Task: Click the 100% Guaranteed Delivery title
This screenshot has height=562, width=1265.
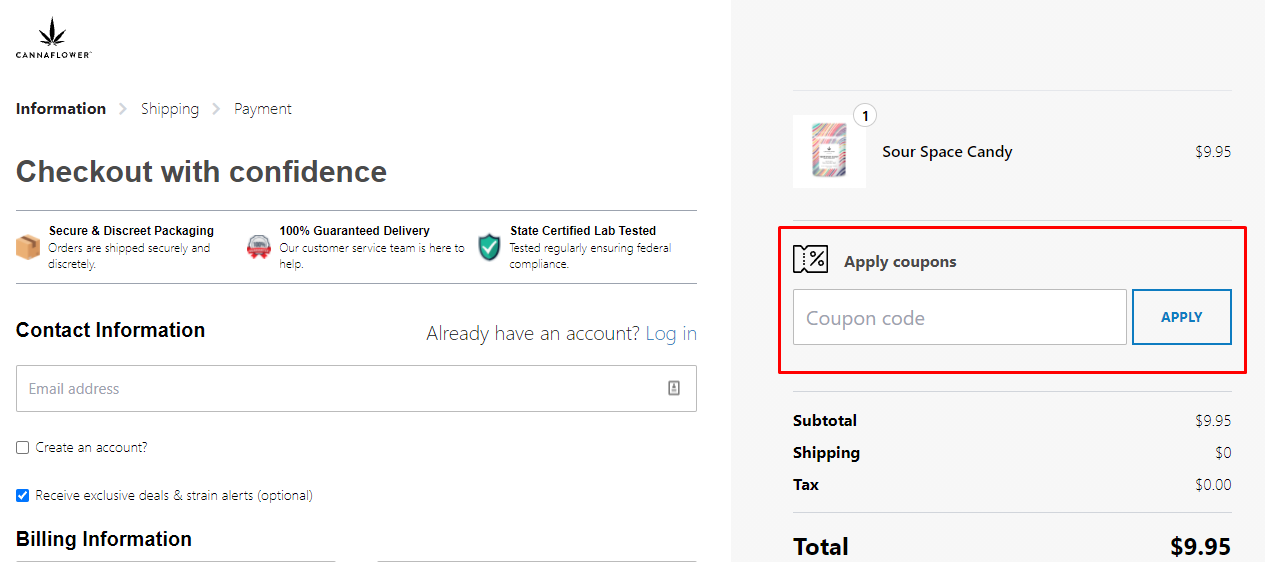Action: [354, 231]
